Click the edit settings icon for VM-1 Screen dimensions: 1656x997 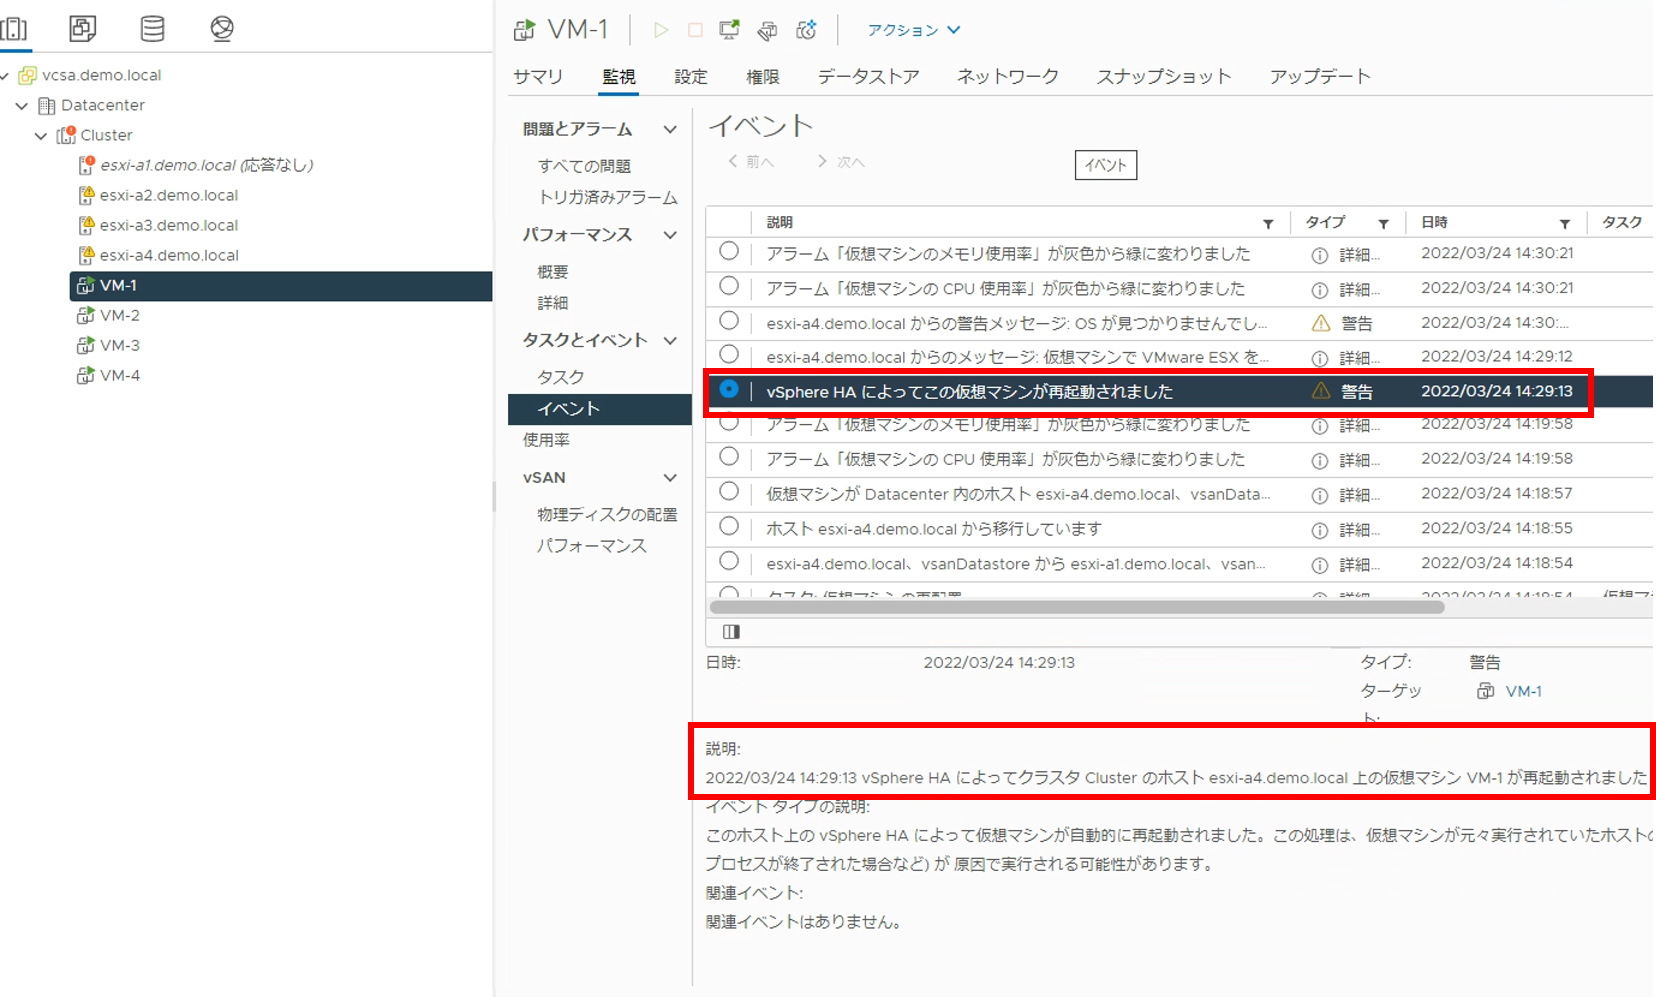point(767,30)
